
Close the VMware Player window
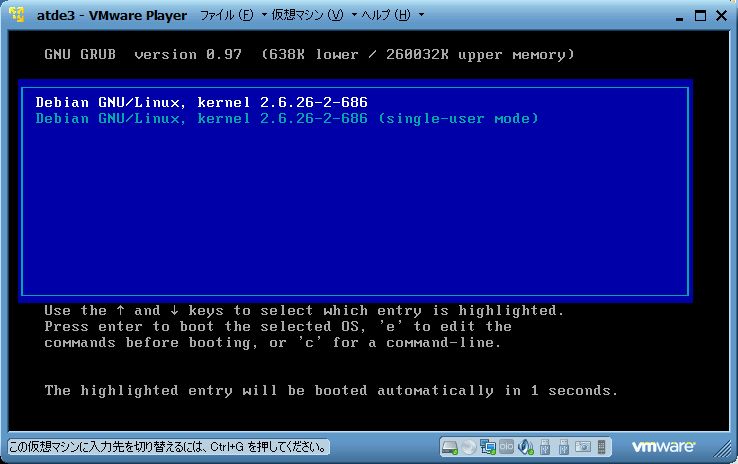(722, 16)
